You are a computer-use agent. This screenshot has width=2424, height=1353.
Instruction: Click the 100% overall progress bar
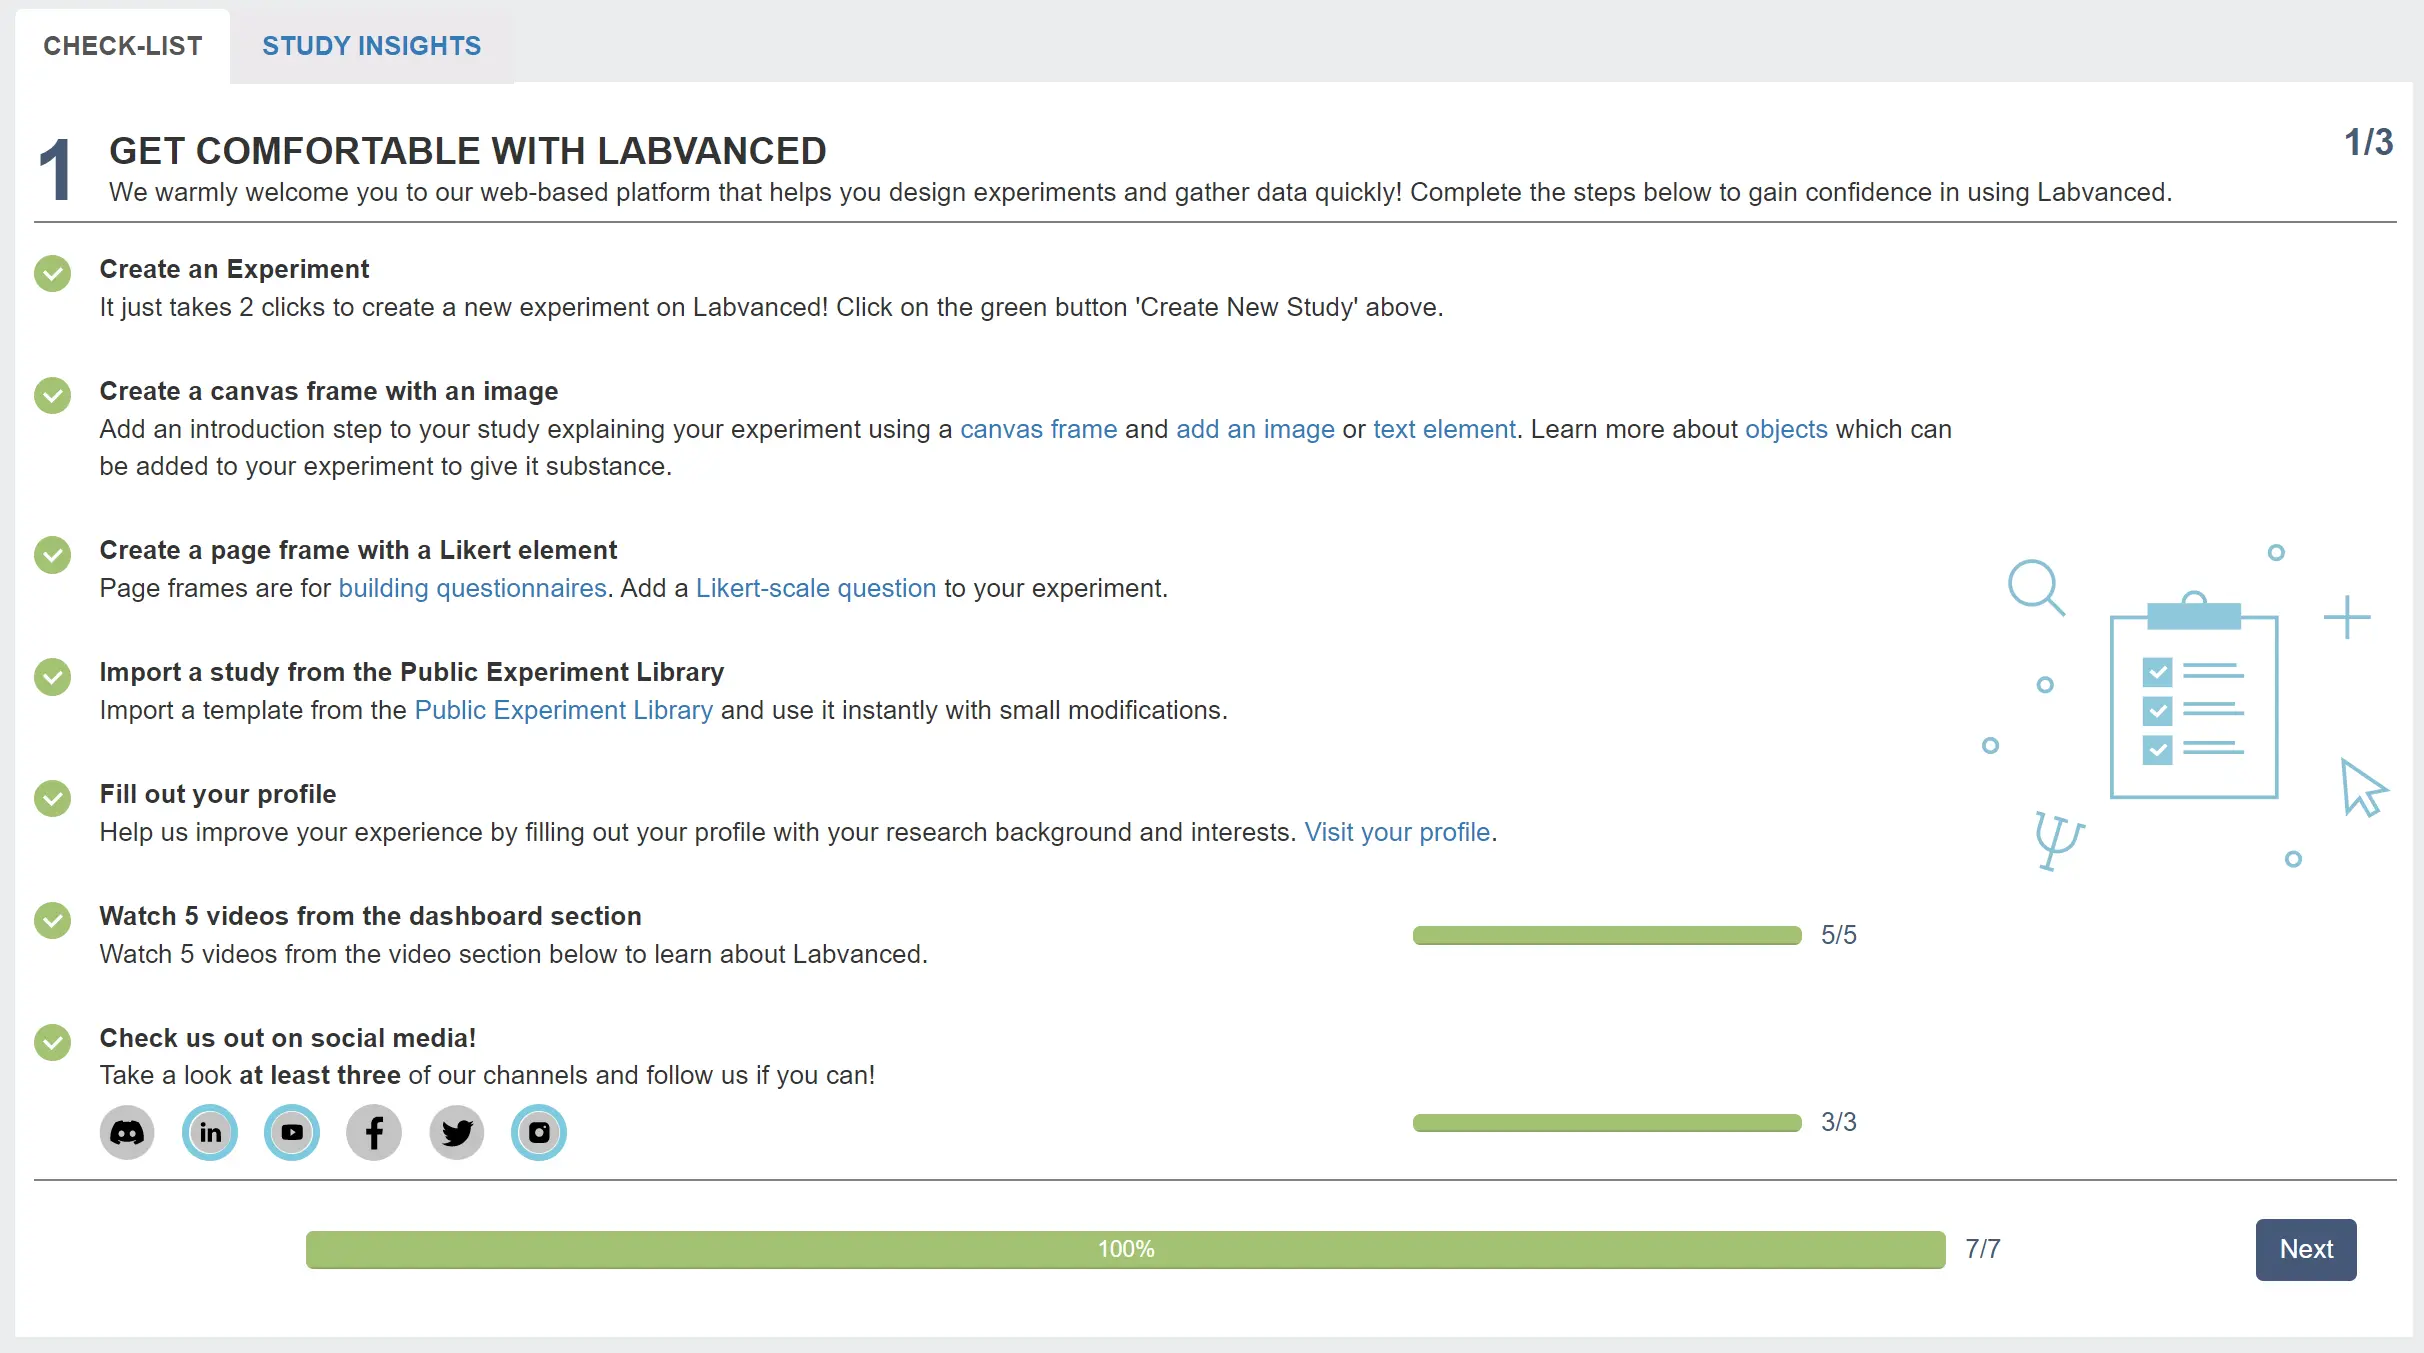coord(1126,1249)
